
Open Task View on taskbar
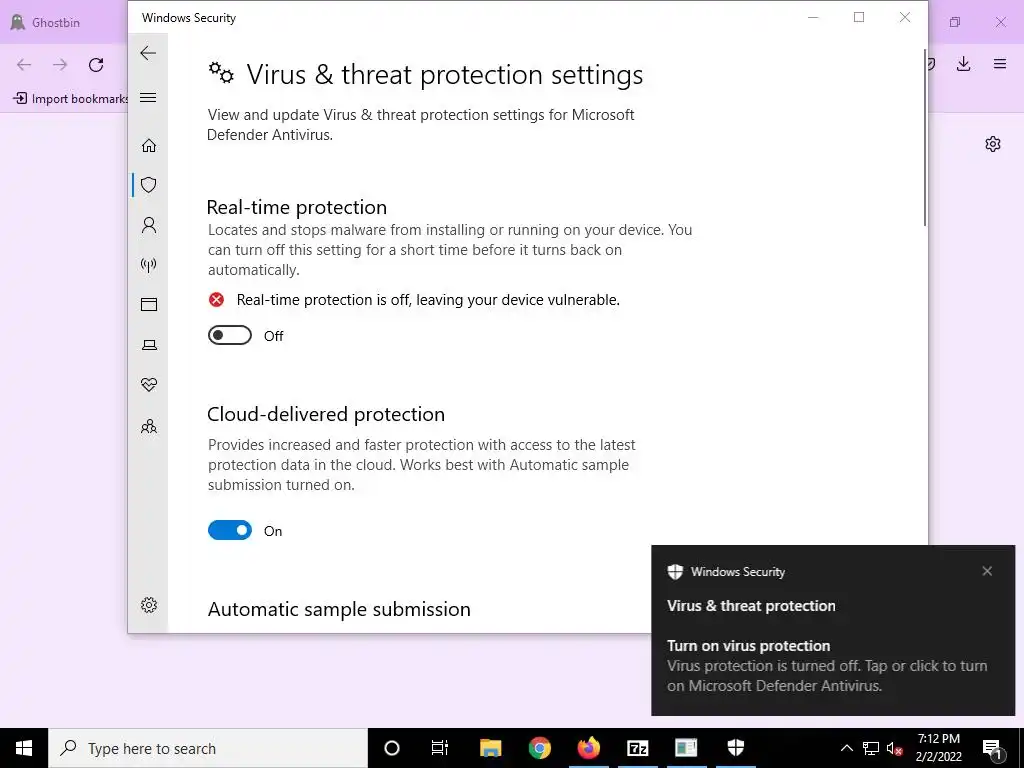click(440, 748)
